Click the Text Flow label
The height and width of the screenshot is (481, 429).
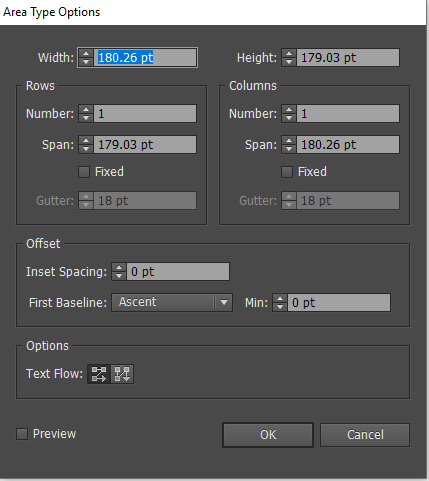tap(55, 374)
